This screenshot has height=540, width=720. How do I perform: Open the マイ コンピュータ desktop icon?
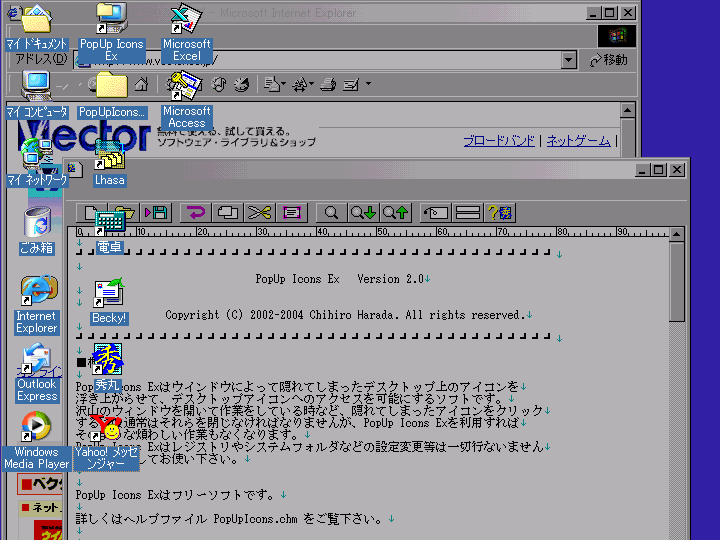(37, 95)
